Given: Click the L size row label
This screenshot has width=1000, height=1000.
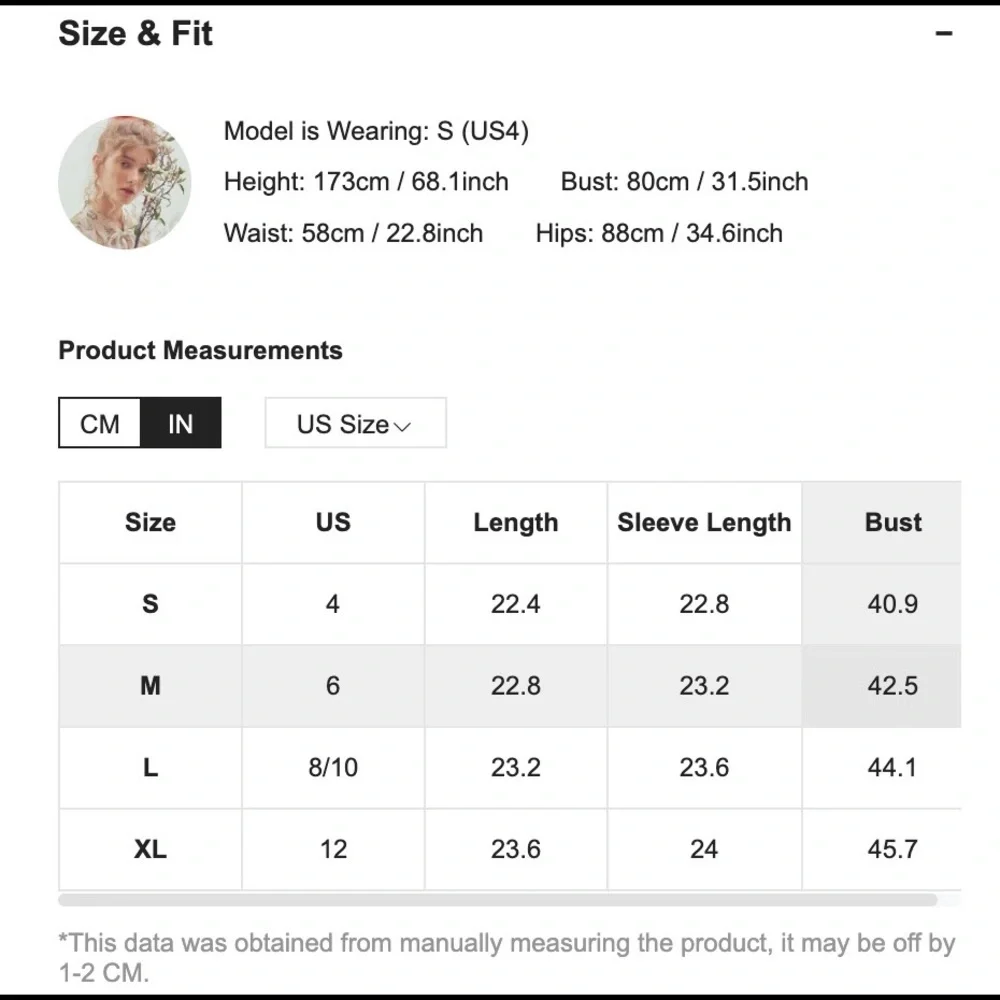Looking at the screenshot, I should (150, 768).
